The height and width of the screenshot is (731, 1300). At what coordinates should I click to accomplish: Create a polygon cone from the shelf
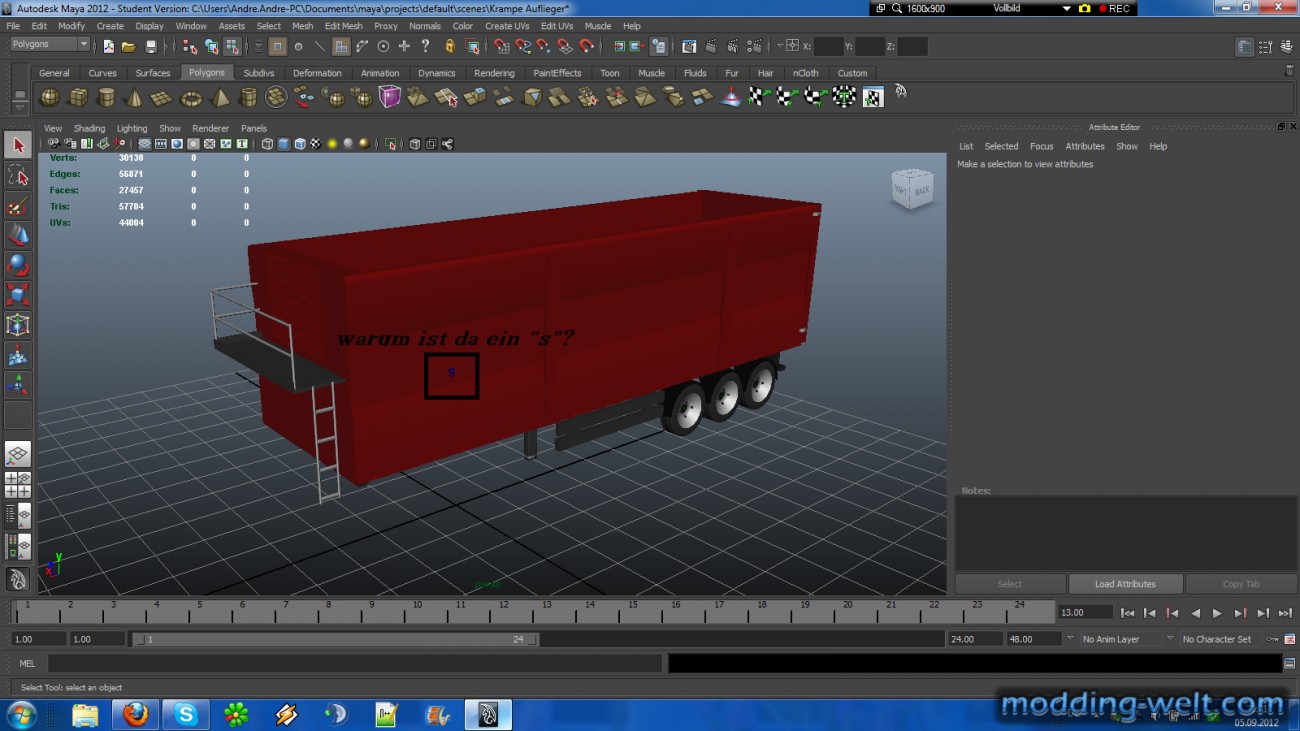point(133,97)
